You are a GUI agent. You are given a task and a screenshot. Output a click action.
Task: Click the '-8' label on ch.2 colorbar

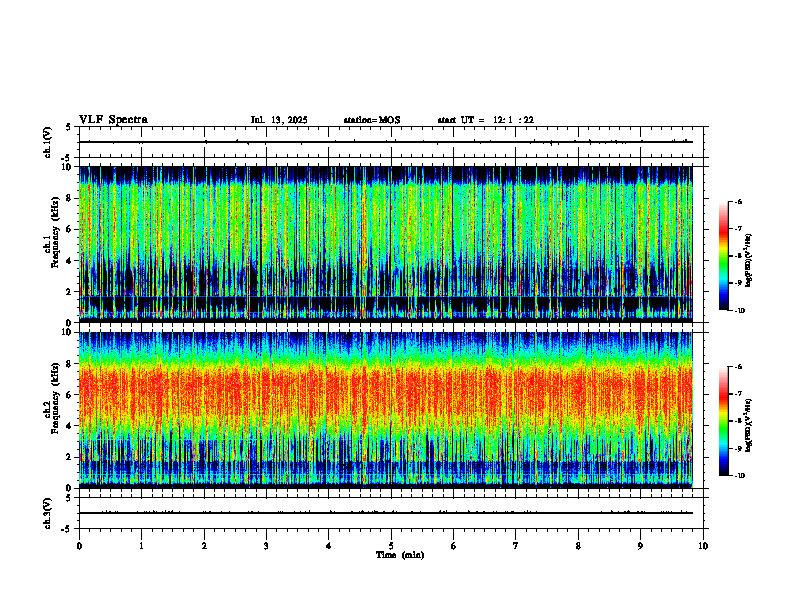pos(738,421)
